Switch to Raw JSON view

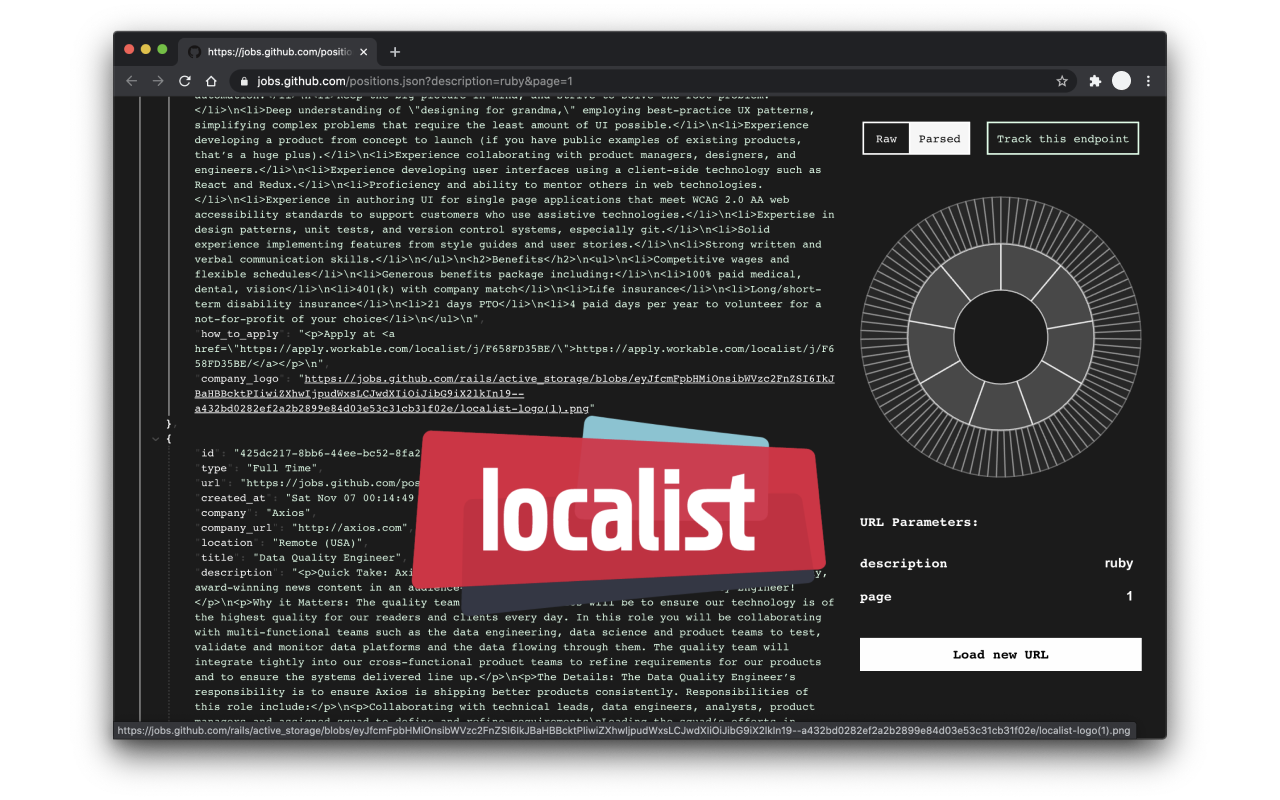click(887, 139)
